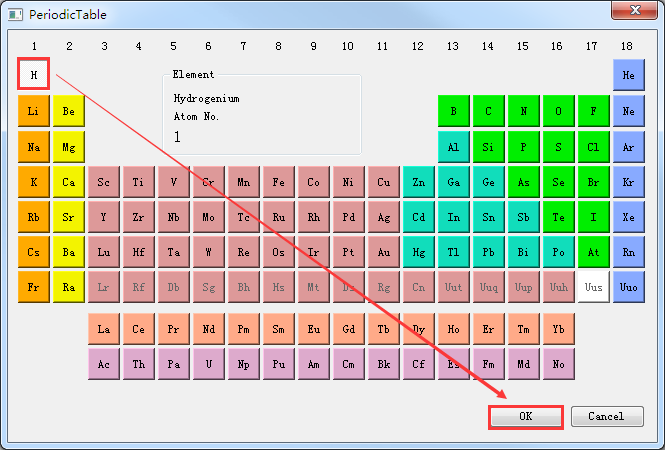Pick the Cadmium (Cd) element

419,217
